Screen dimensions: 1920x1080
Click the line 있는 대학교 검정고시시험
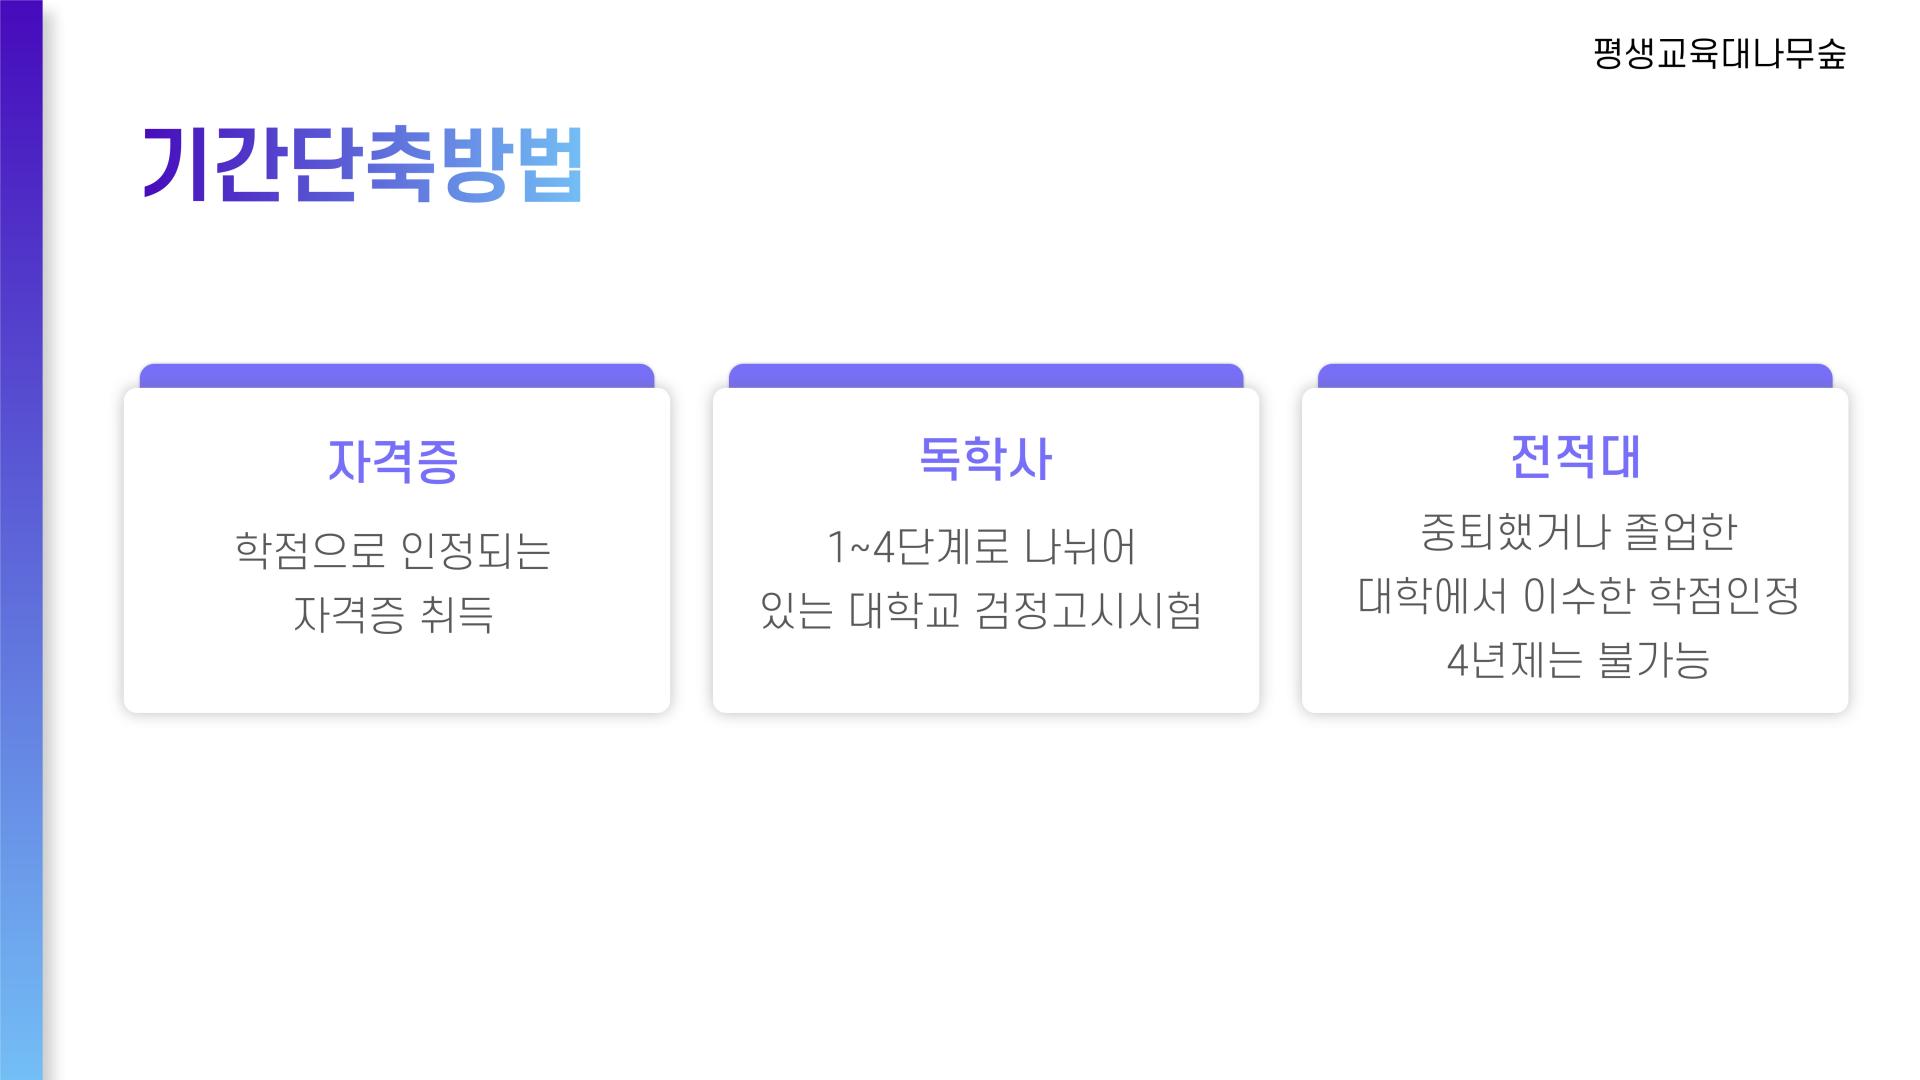pos(981,610)
